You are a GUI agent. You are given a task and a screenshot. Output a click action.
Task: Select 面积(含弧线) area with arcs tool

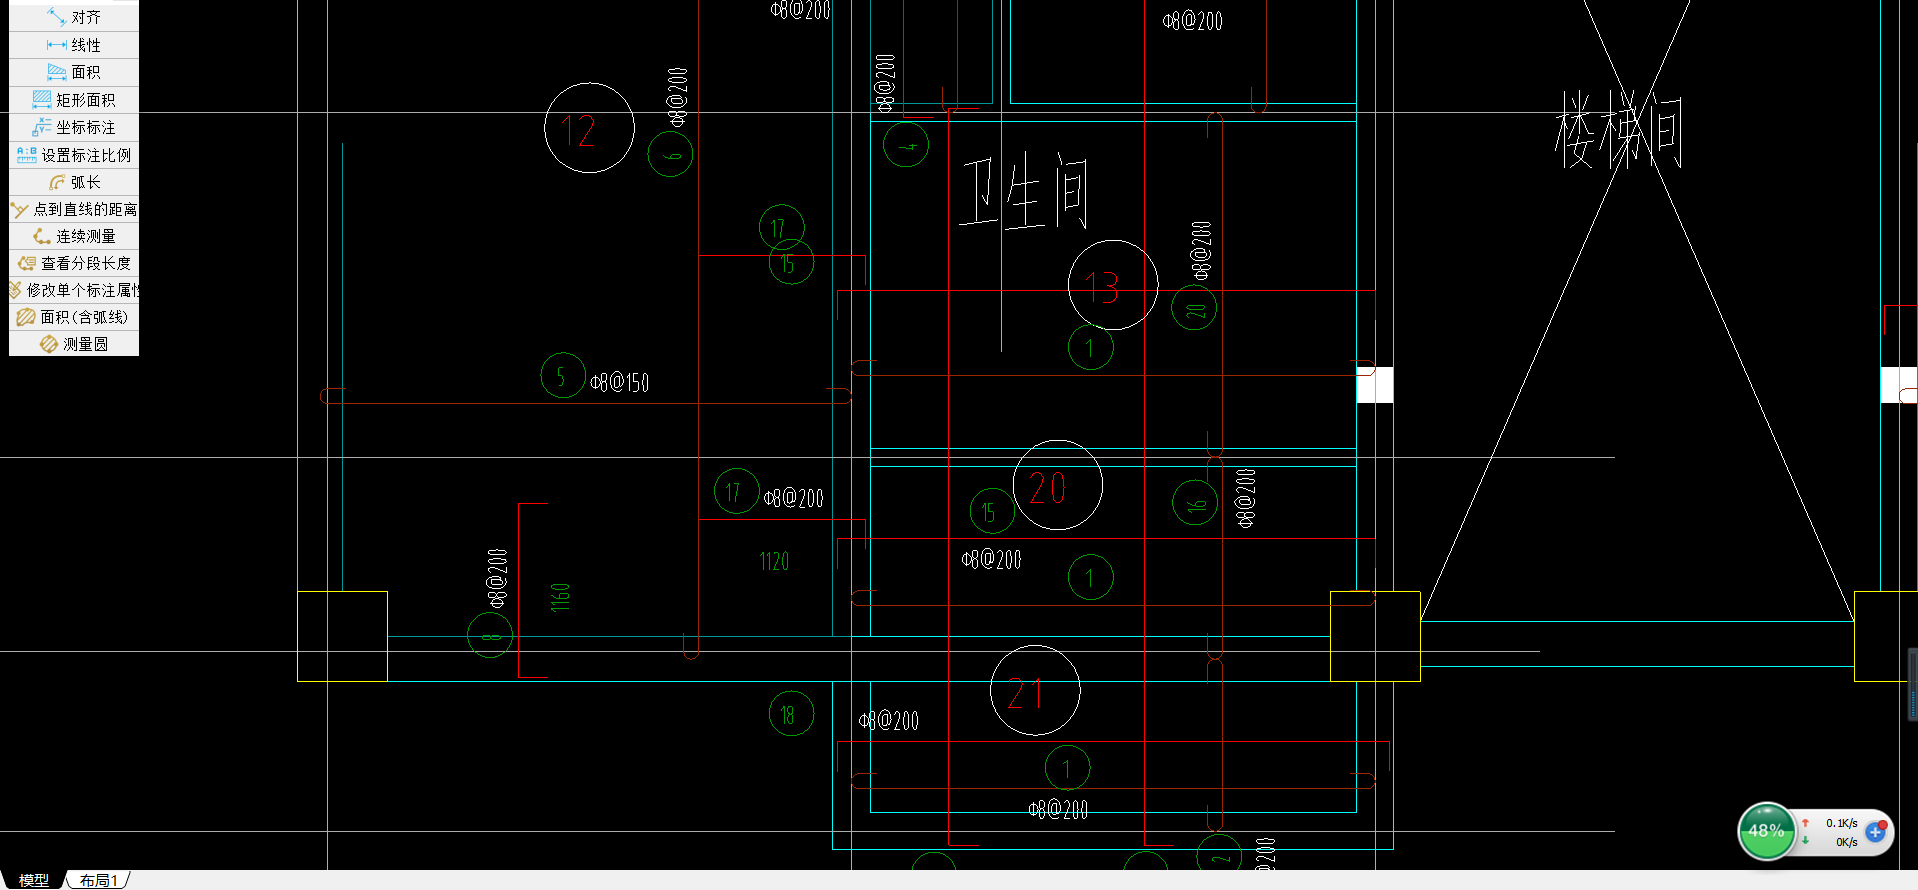pyautogui.click(x=74, y=317)
